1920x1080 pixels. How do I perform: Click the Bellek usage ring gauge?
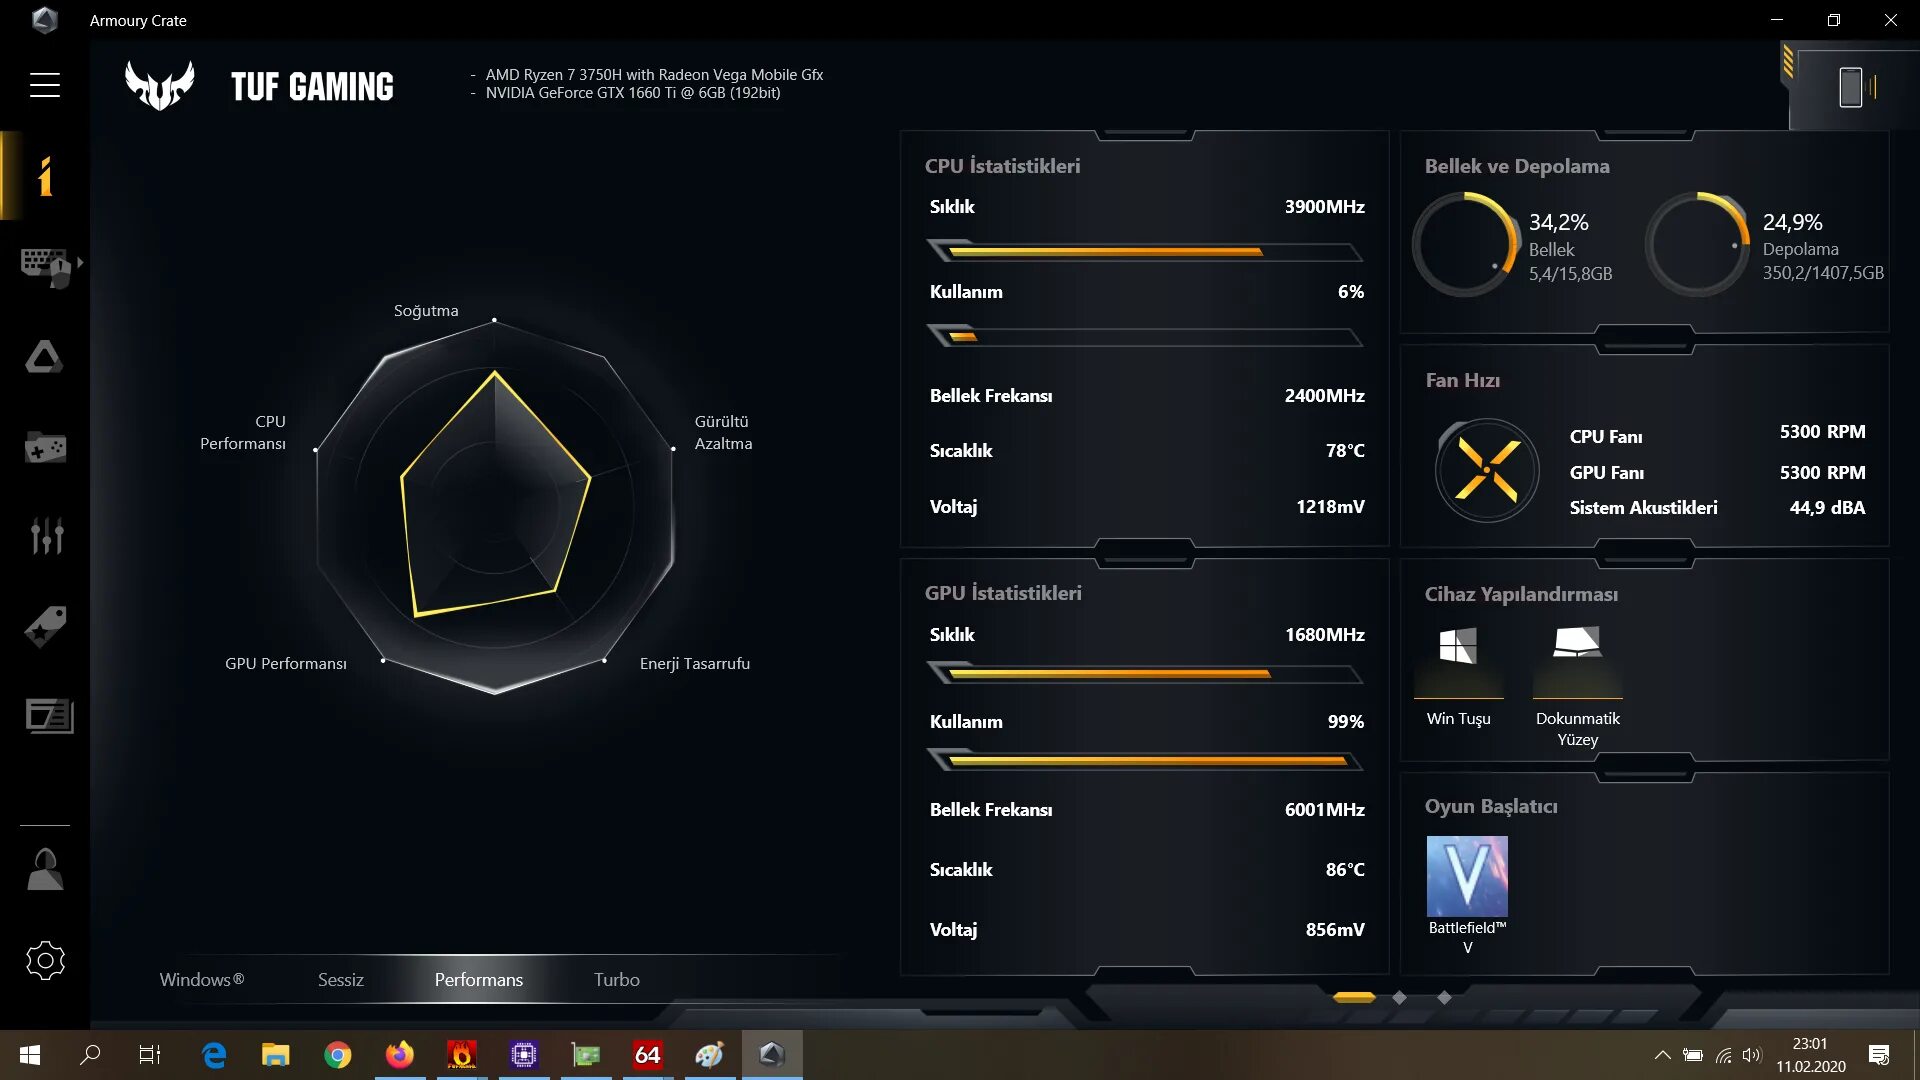tap(1465, 244)
